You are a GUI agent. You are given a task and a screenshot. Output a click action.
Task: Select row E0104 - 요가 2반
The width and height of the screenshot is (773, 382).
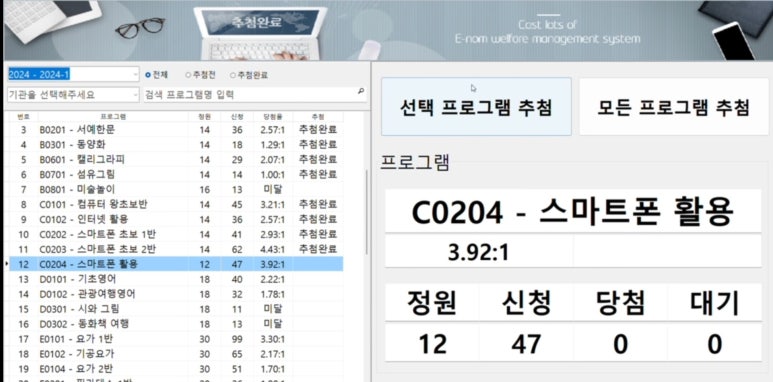[176, 369]
